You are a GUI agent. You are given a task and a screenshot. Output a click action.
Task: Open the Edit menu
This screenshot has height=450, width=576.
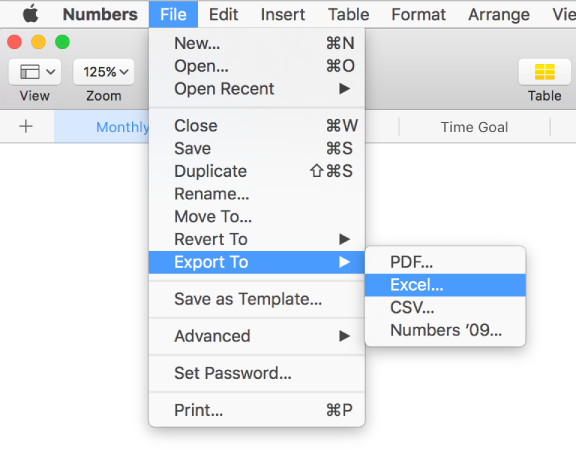pyautogui.click(x=223, y=14)
